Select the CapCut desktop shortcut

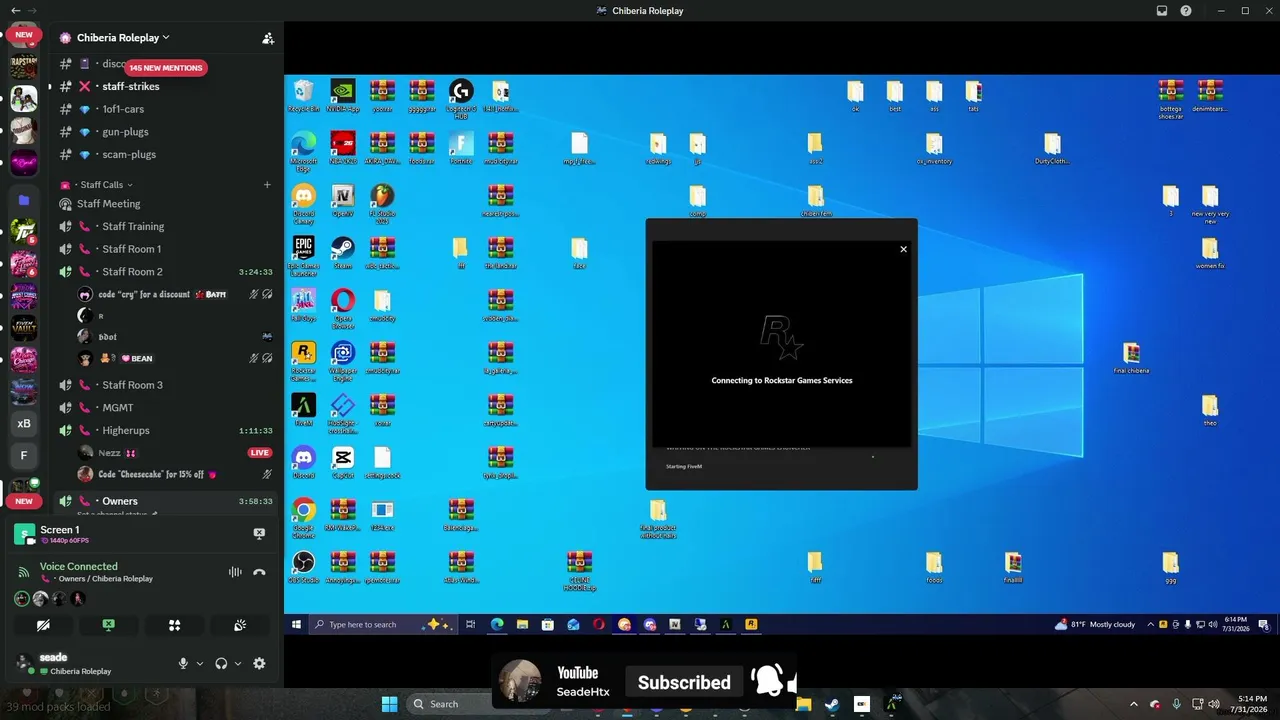point(342,462)
